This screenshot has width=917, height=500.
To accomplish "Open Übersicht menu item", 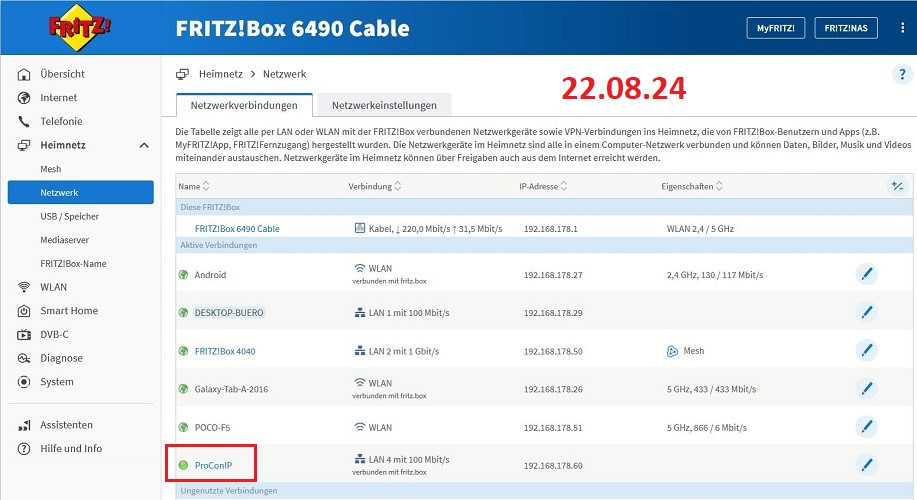I will pos(63,74).
